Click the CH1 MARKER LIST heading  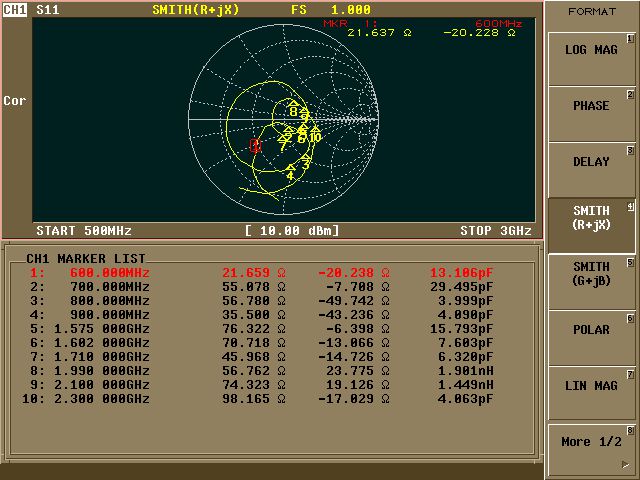pos(86,258)
